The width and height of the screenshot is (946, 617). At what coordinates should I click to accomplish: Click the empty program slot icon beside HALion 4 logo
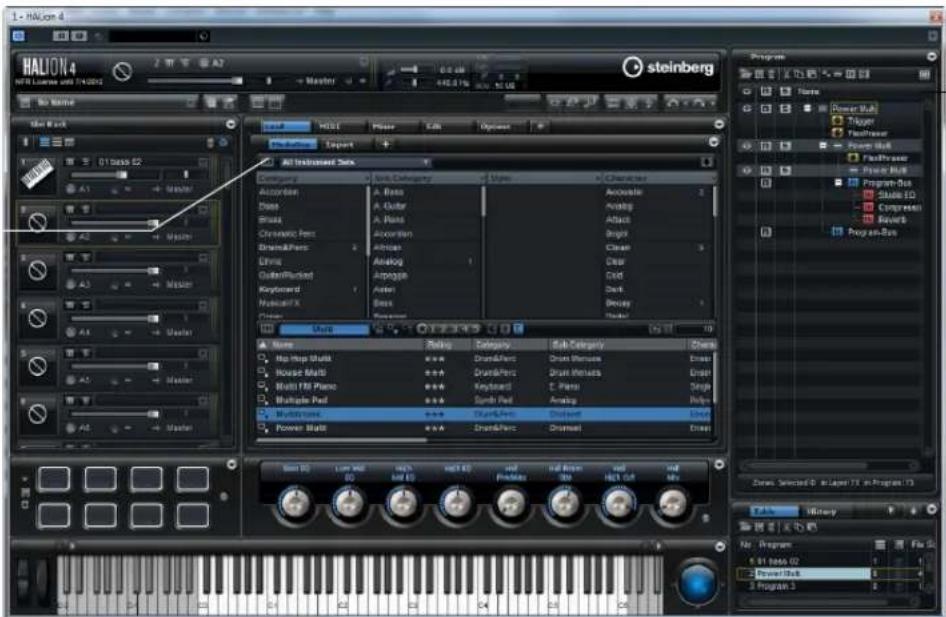point(122,72)
